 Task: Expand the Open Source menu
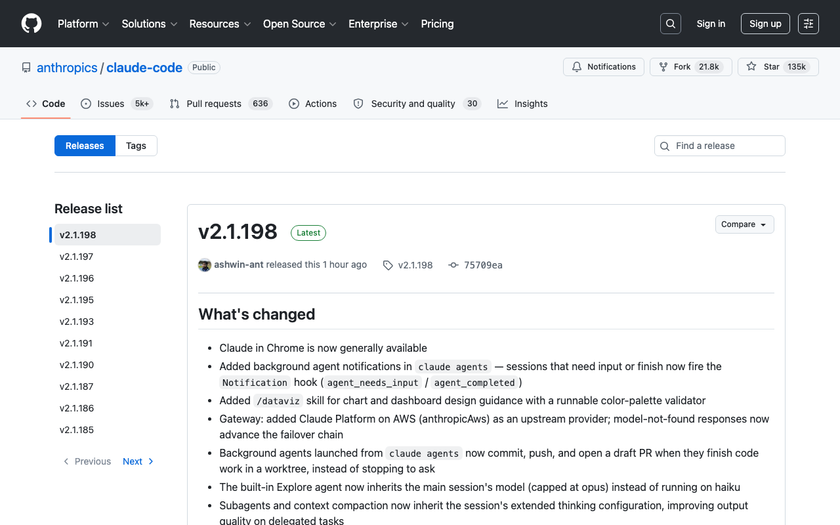299,24
